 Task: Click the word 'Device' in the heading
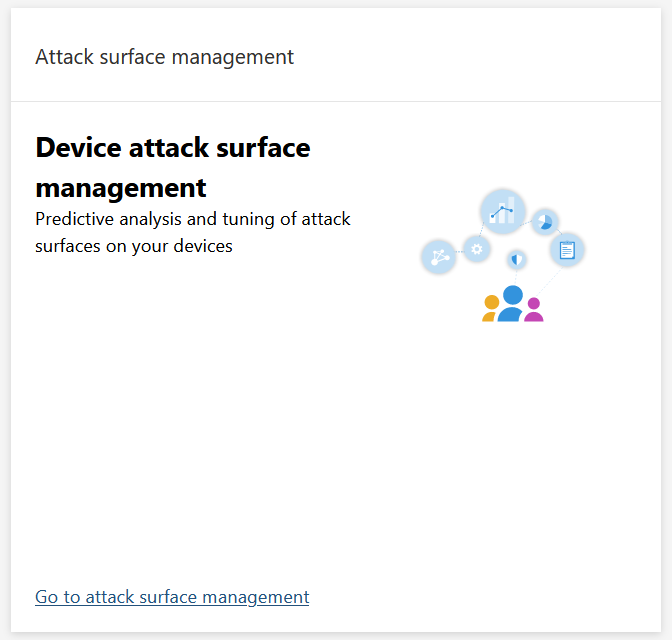tap(78, 148)
